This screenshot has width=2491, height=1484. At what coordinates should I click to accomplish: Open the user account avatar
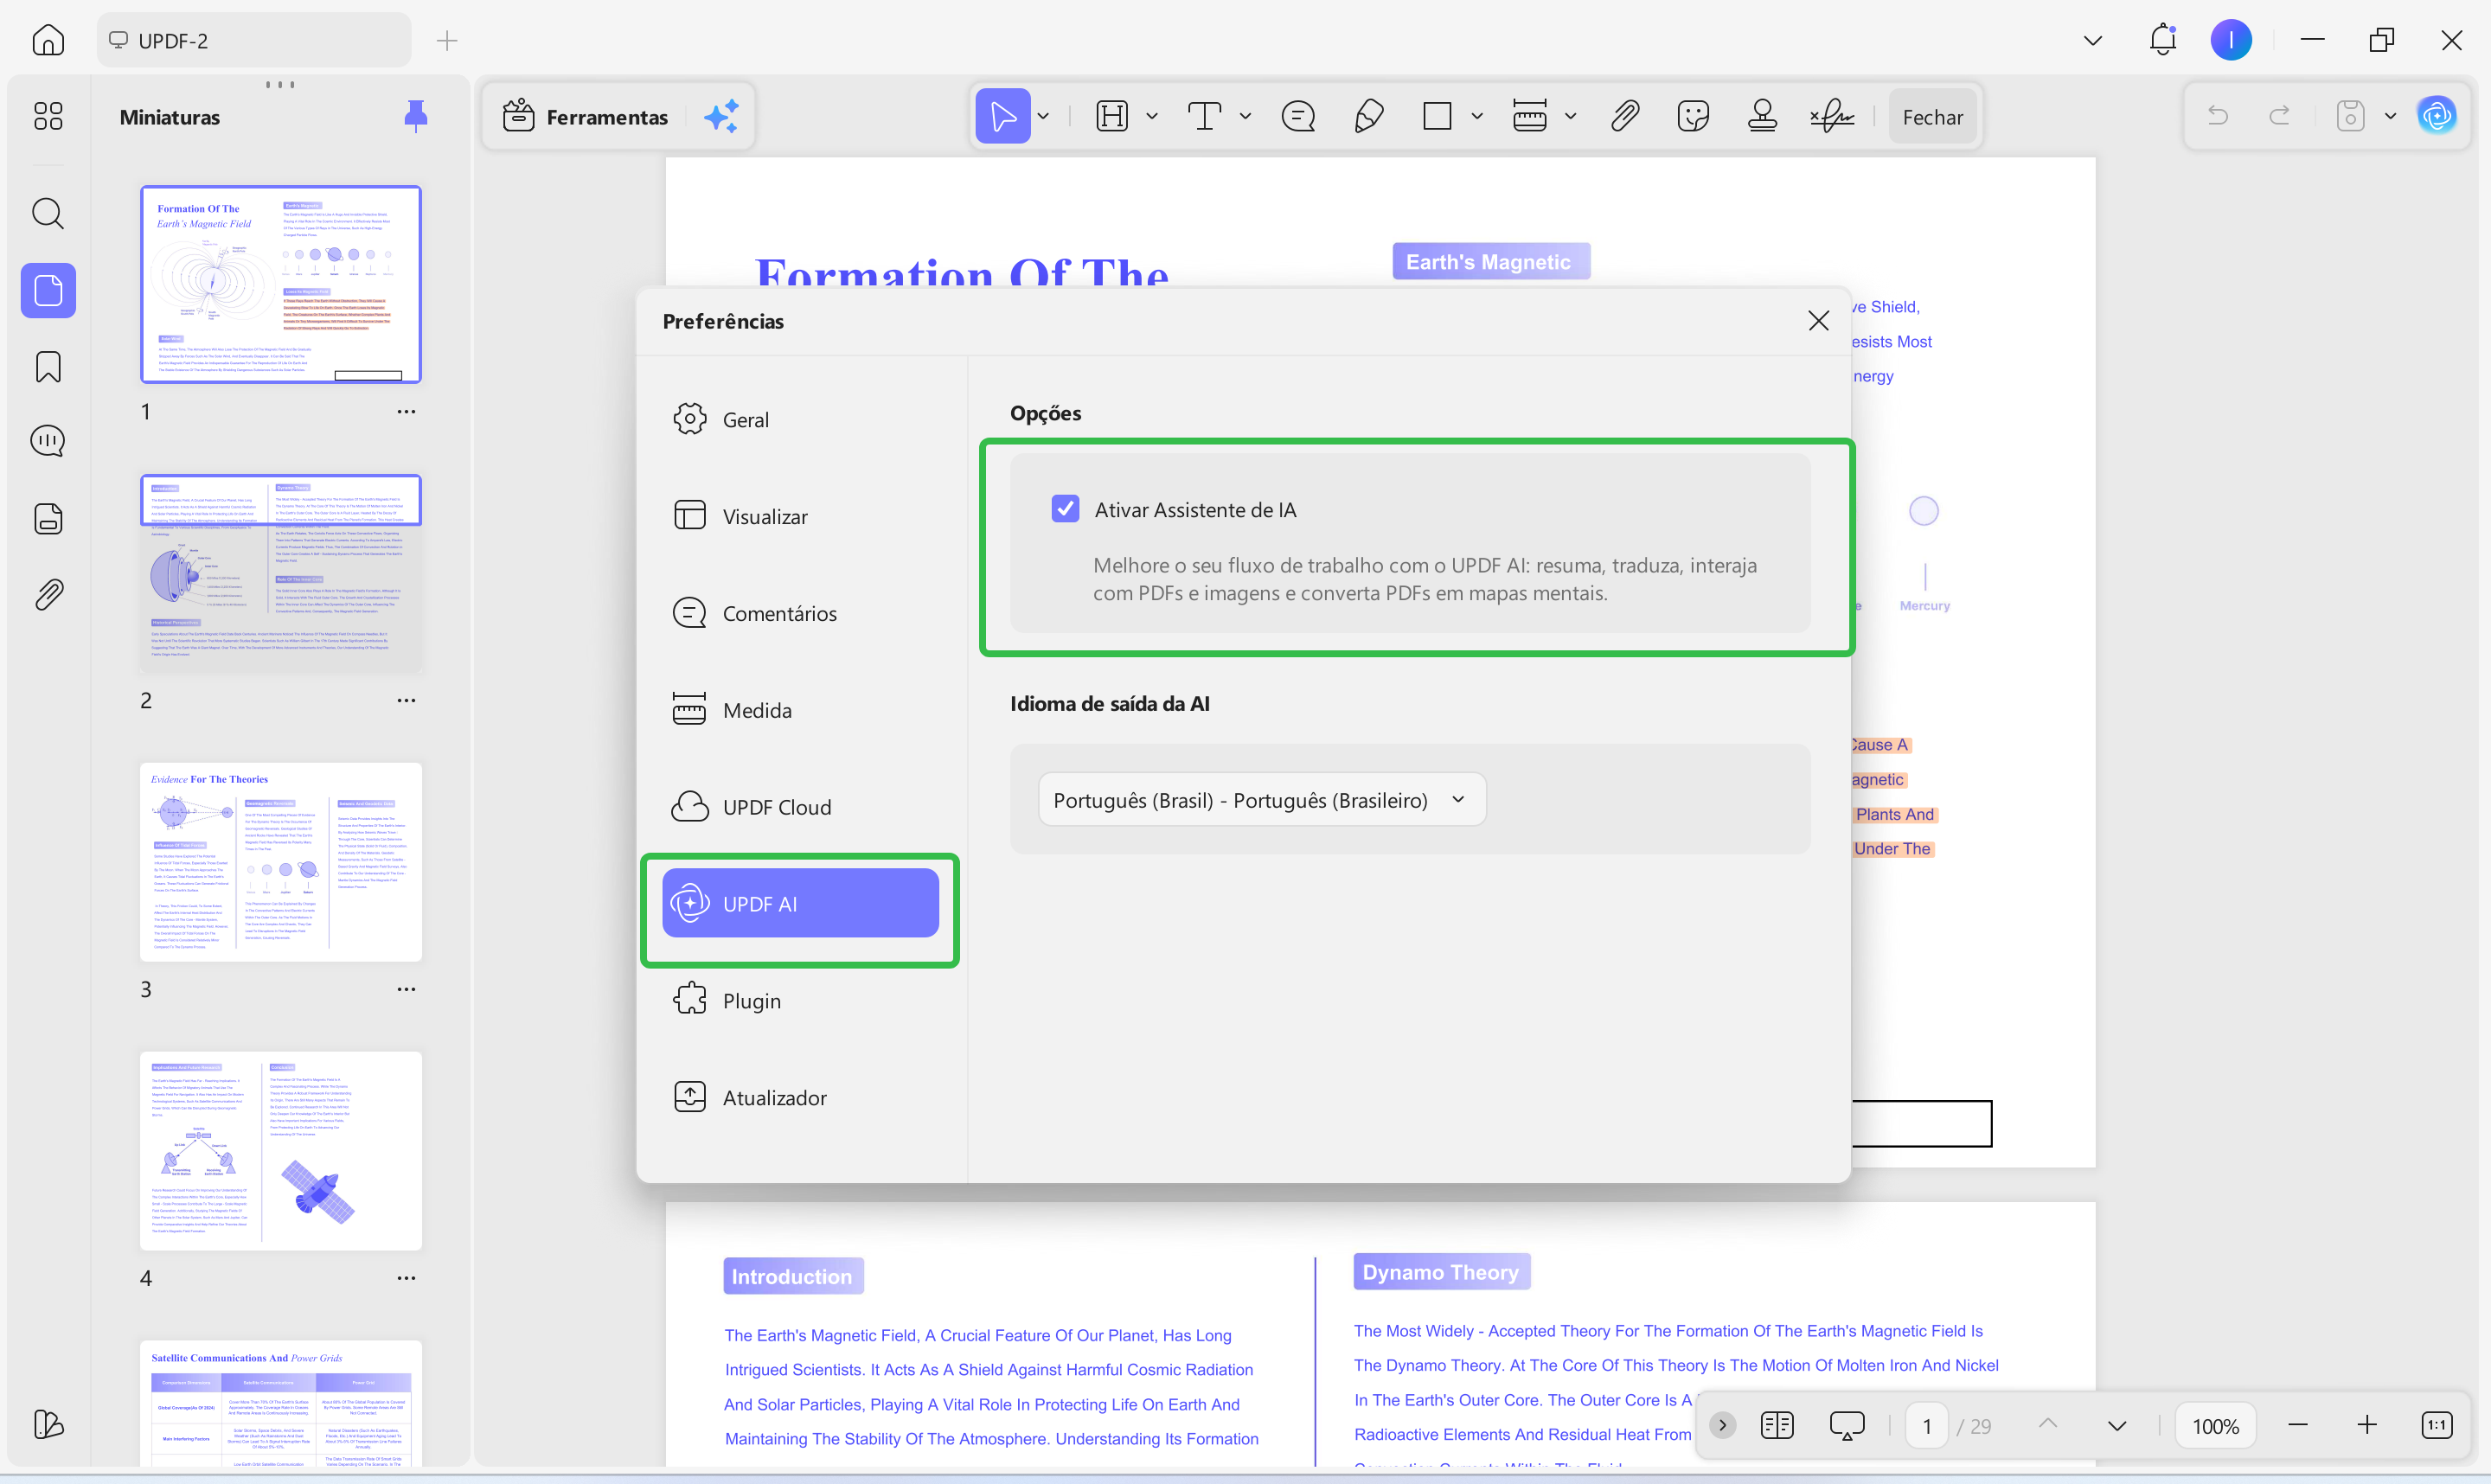pyautogui.click(x=2231, y=40)
